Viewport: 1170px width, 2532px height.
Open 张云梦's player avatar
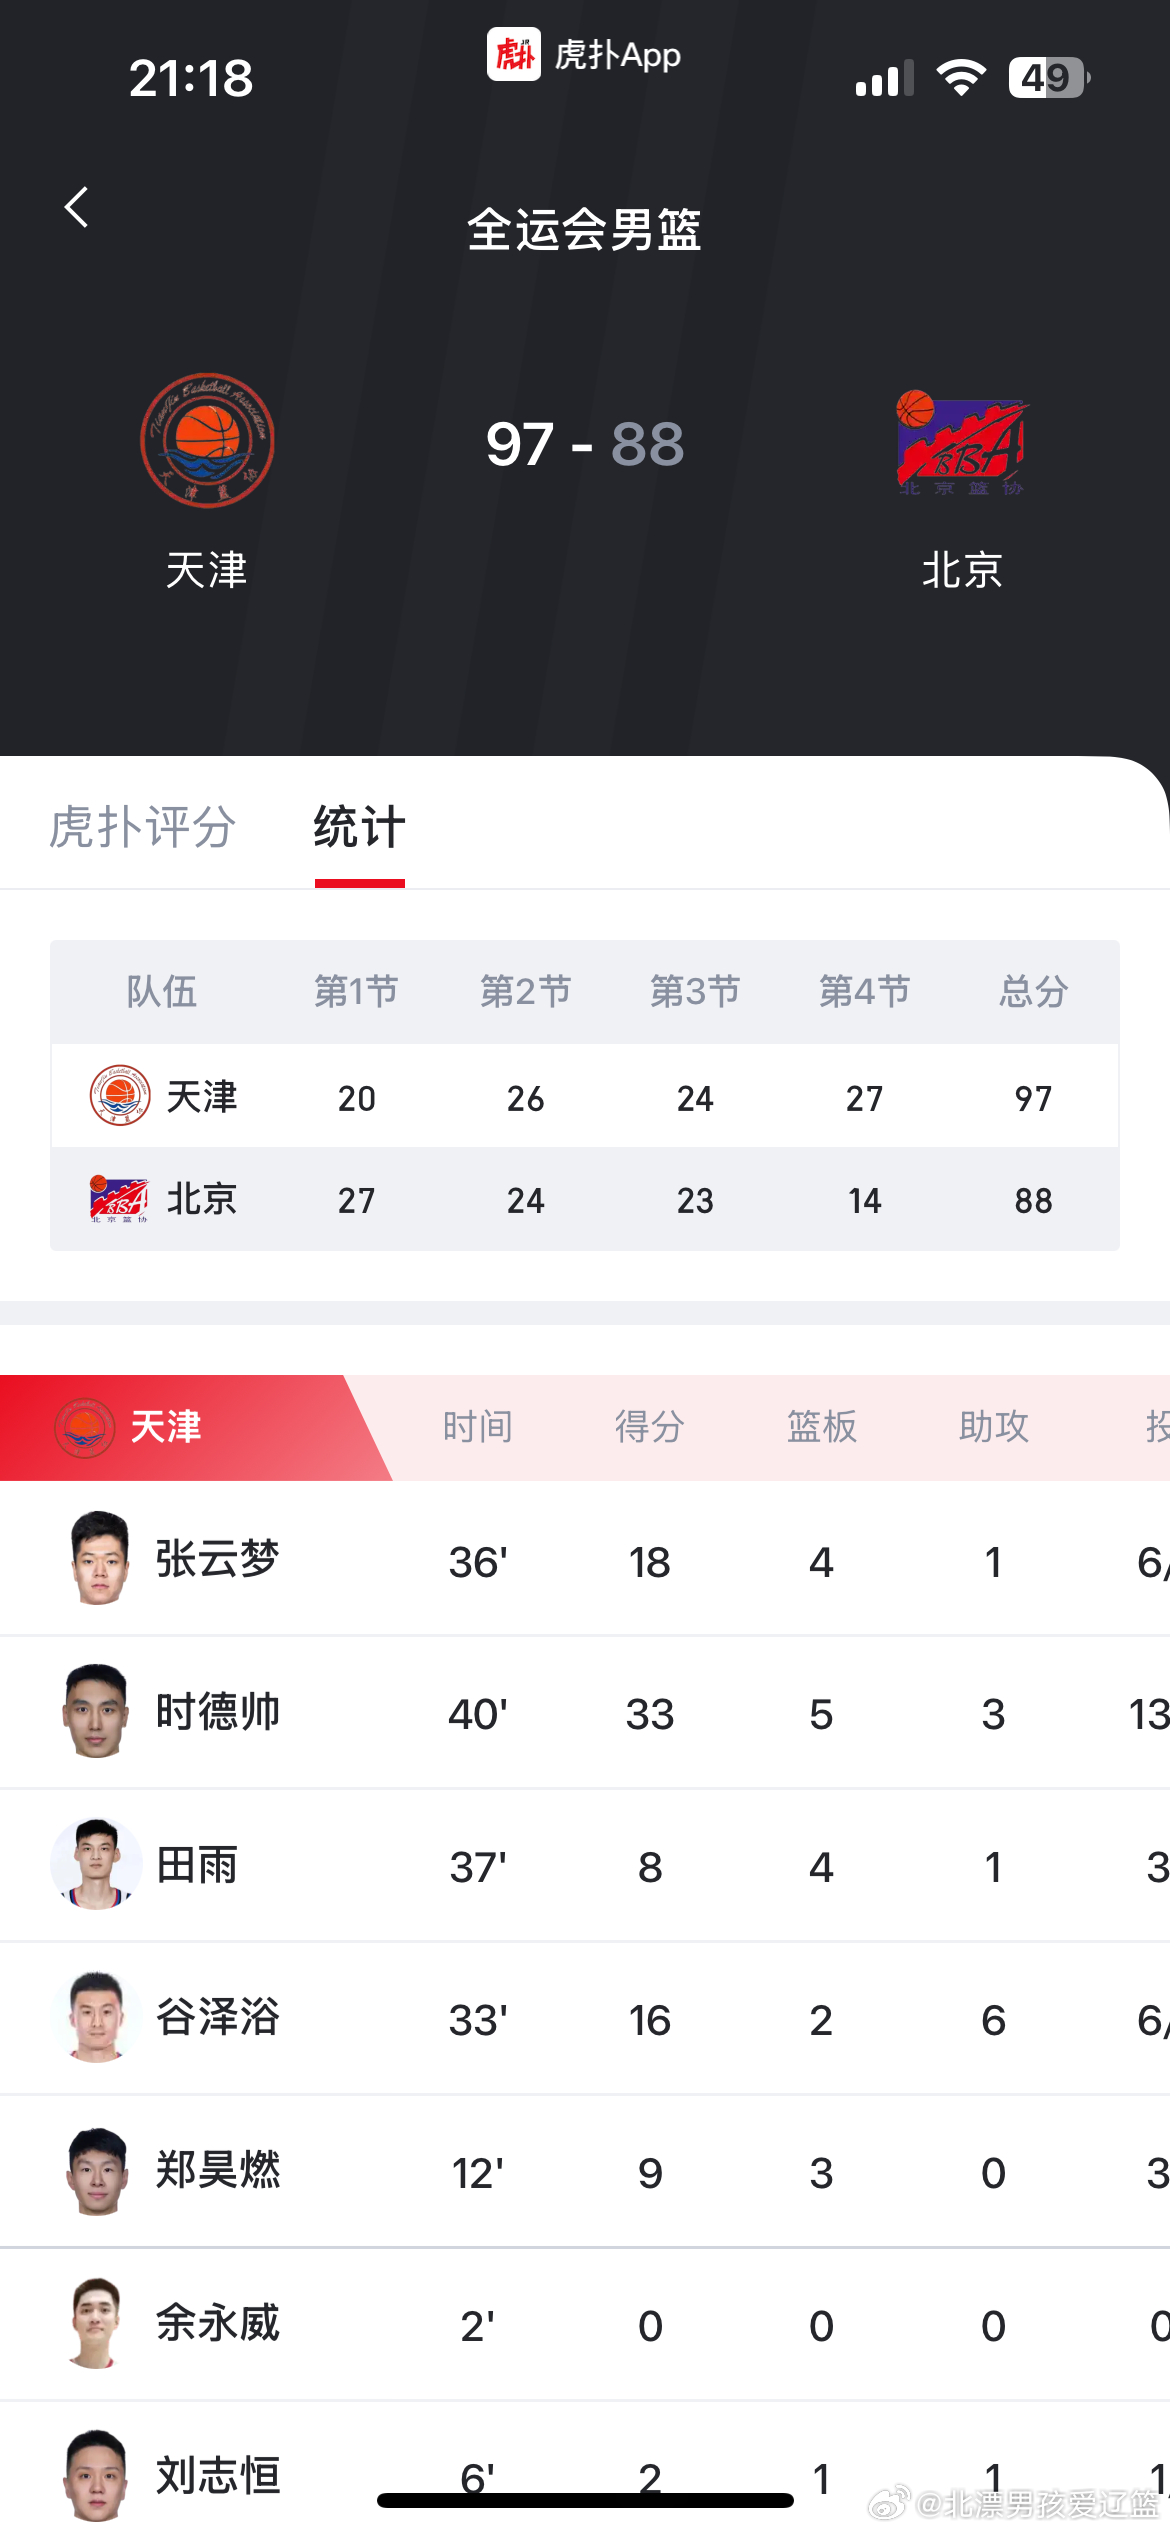(96, 1560)
